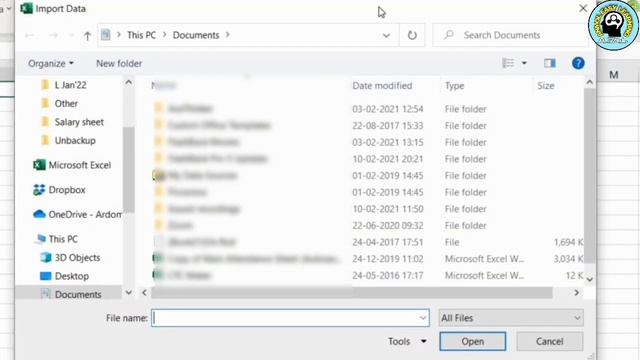
Task: Open view options dropdown arrow
Action: [x=524, y=63]
